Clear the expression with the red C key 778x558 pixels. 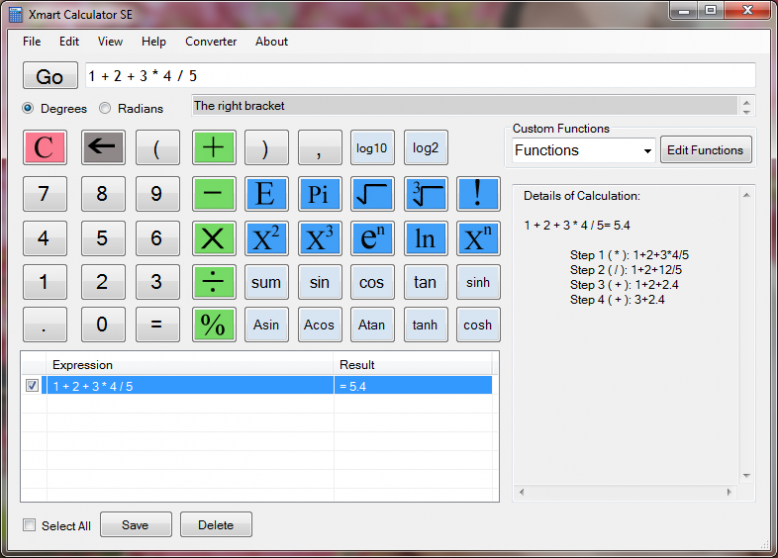(45, 147)
